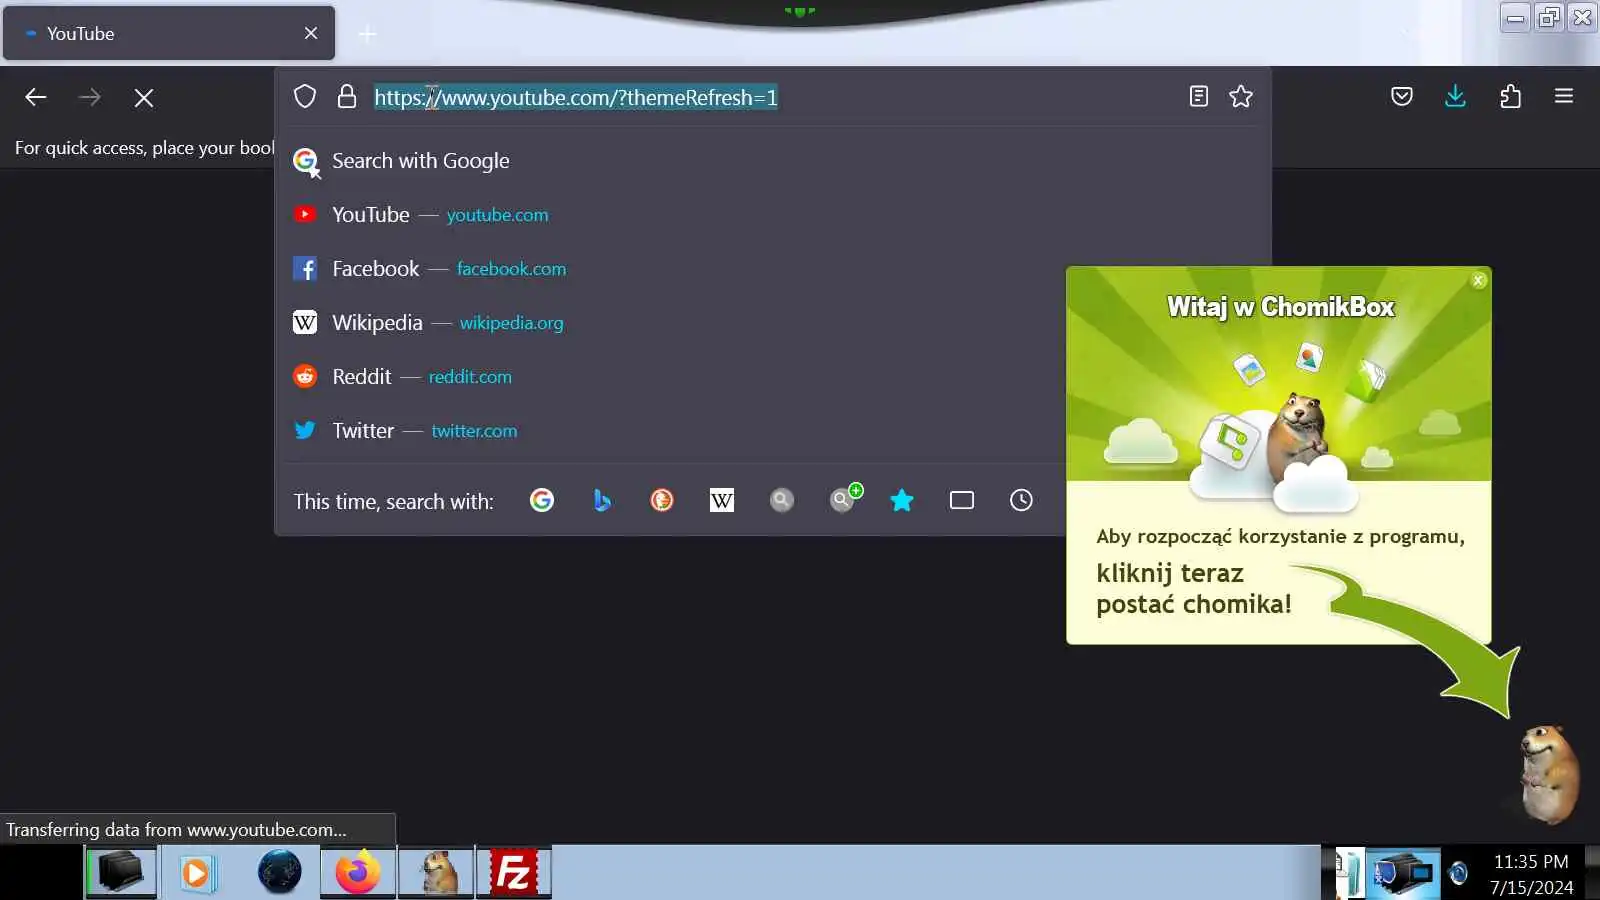The image size is (1600, 900).
Task: Open the Twitter twitter.com suggestion
Action: click(x=670, y=431)
